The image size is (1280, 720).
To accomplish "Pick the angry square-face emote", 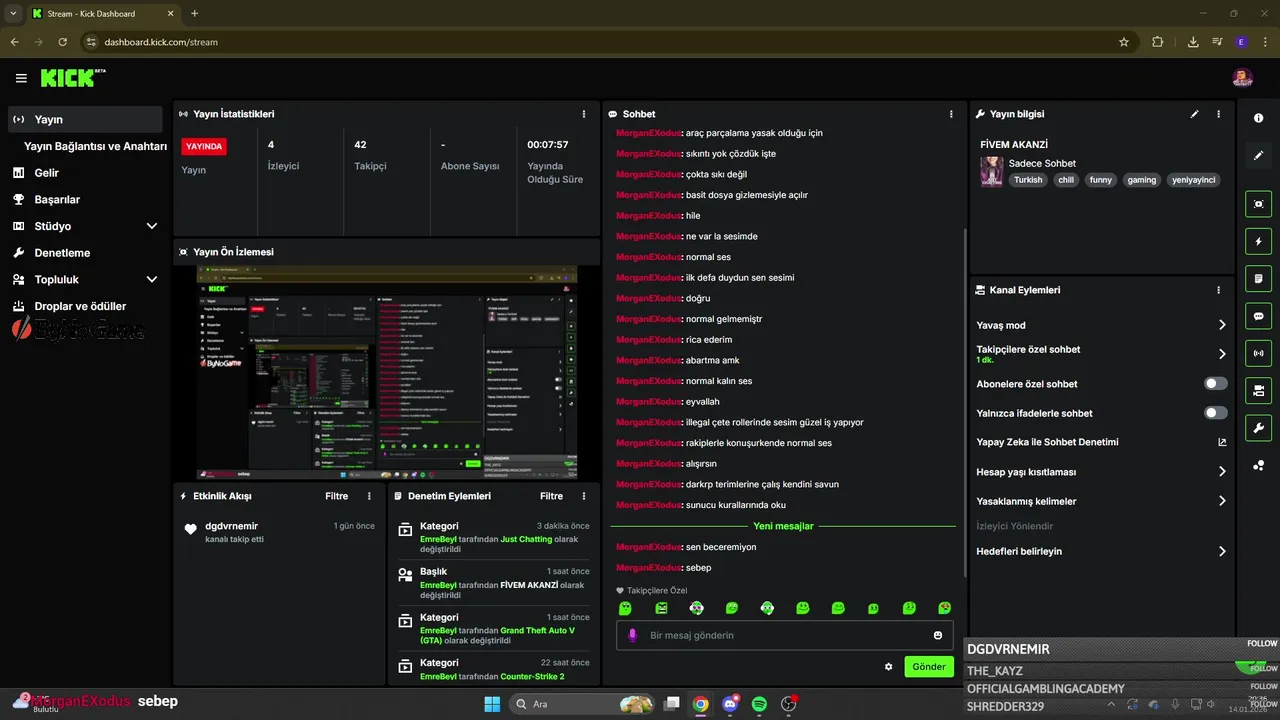I will coord(661,608).
